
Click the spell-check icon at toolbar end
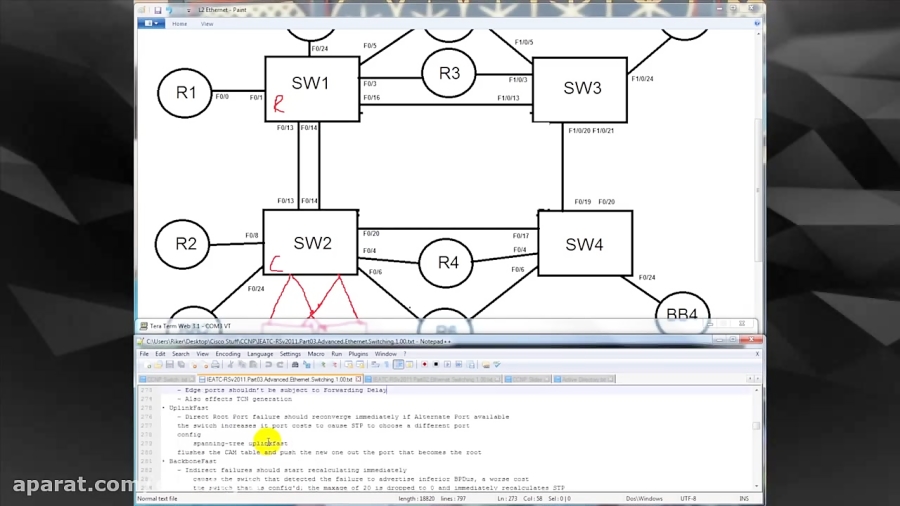click(x=498, y=365)
